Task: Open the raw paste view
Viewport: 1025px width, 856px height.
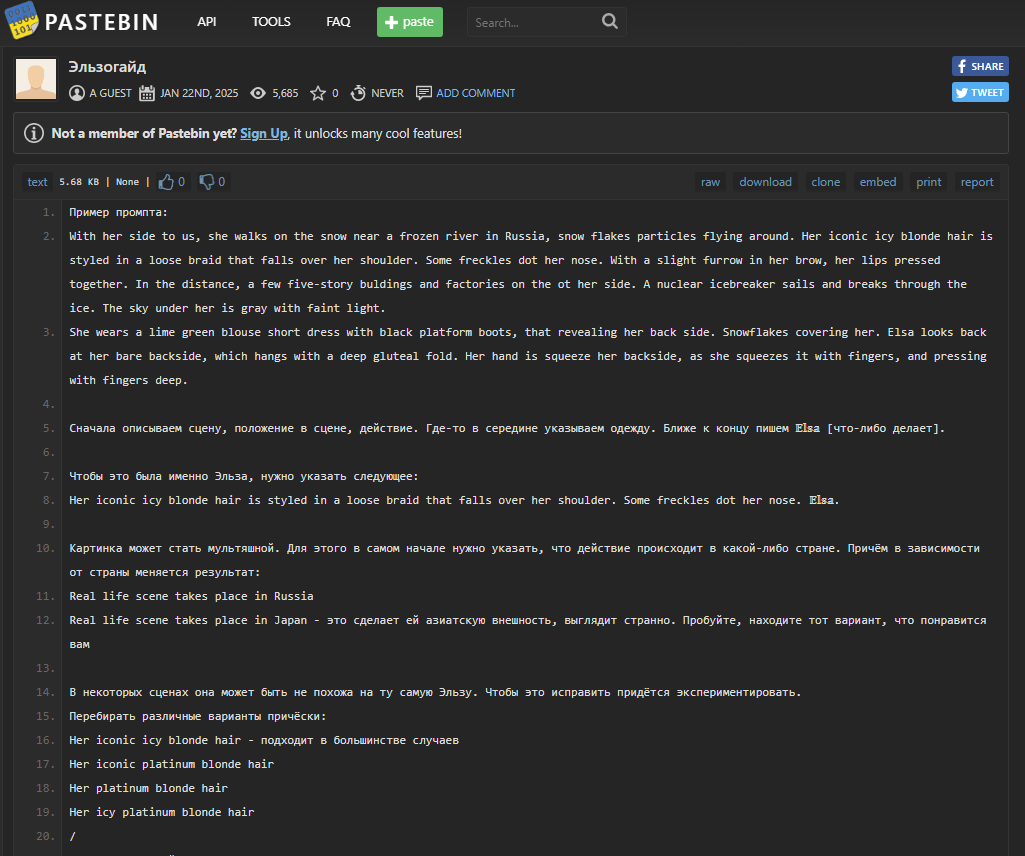Action: point(710,182)
